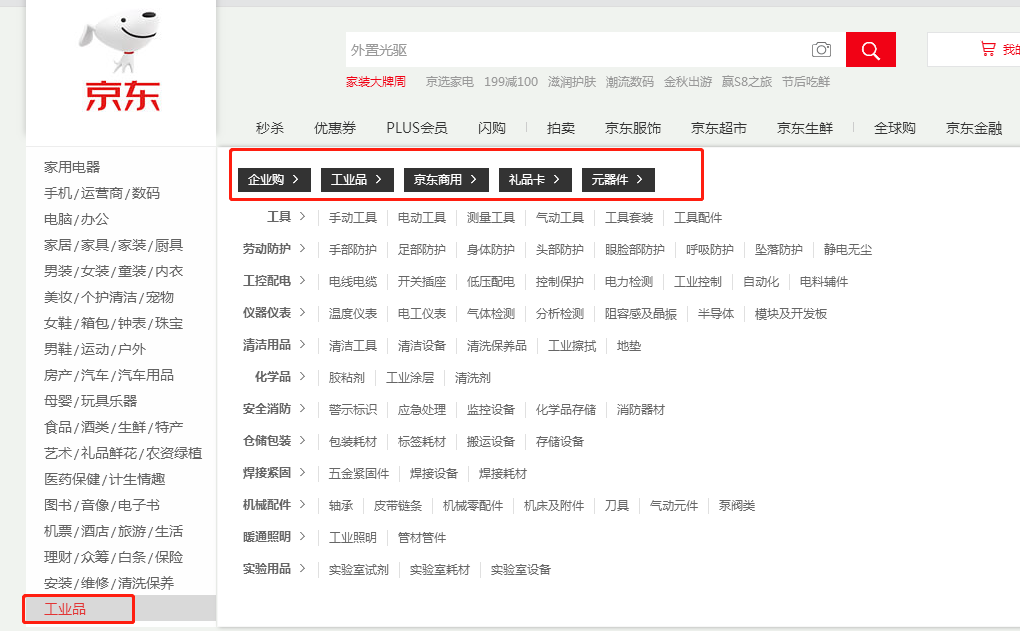Screen dimensions: 1020x631
Task: Open the shopping cart icon
Action: click(988, 49)
